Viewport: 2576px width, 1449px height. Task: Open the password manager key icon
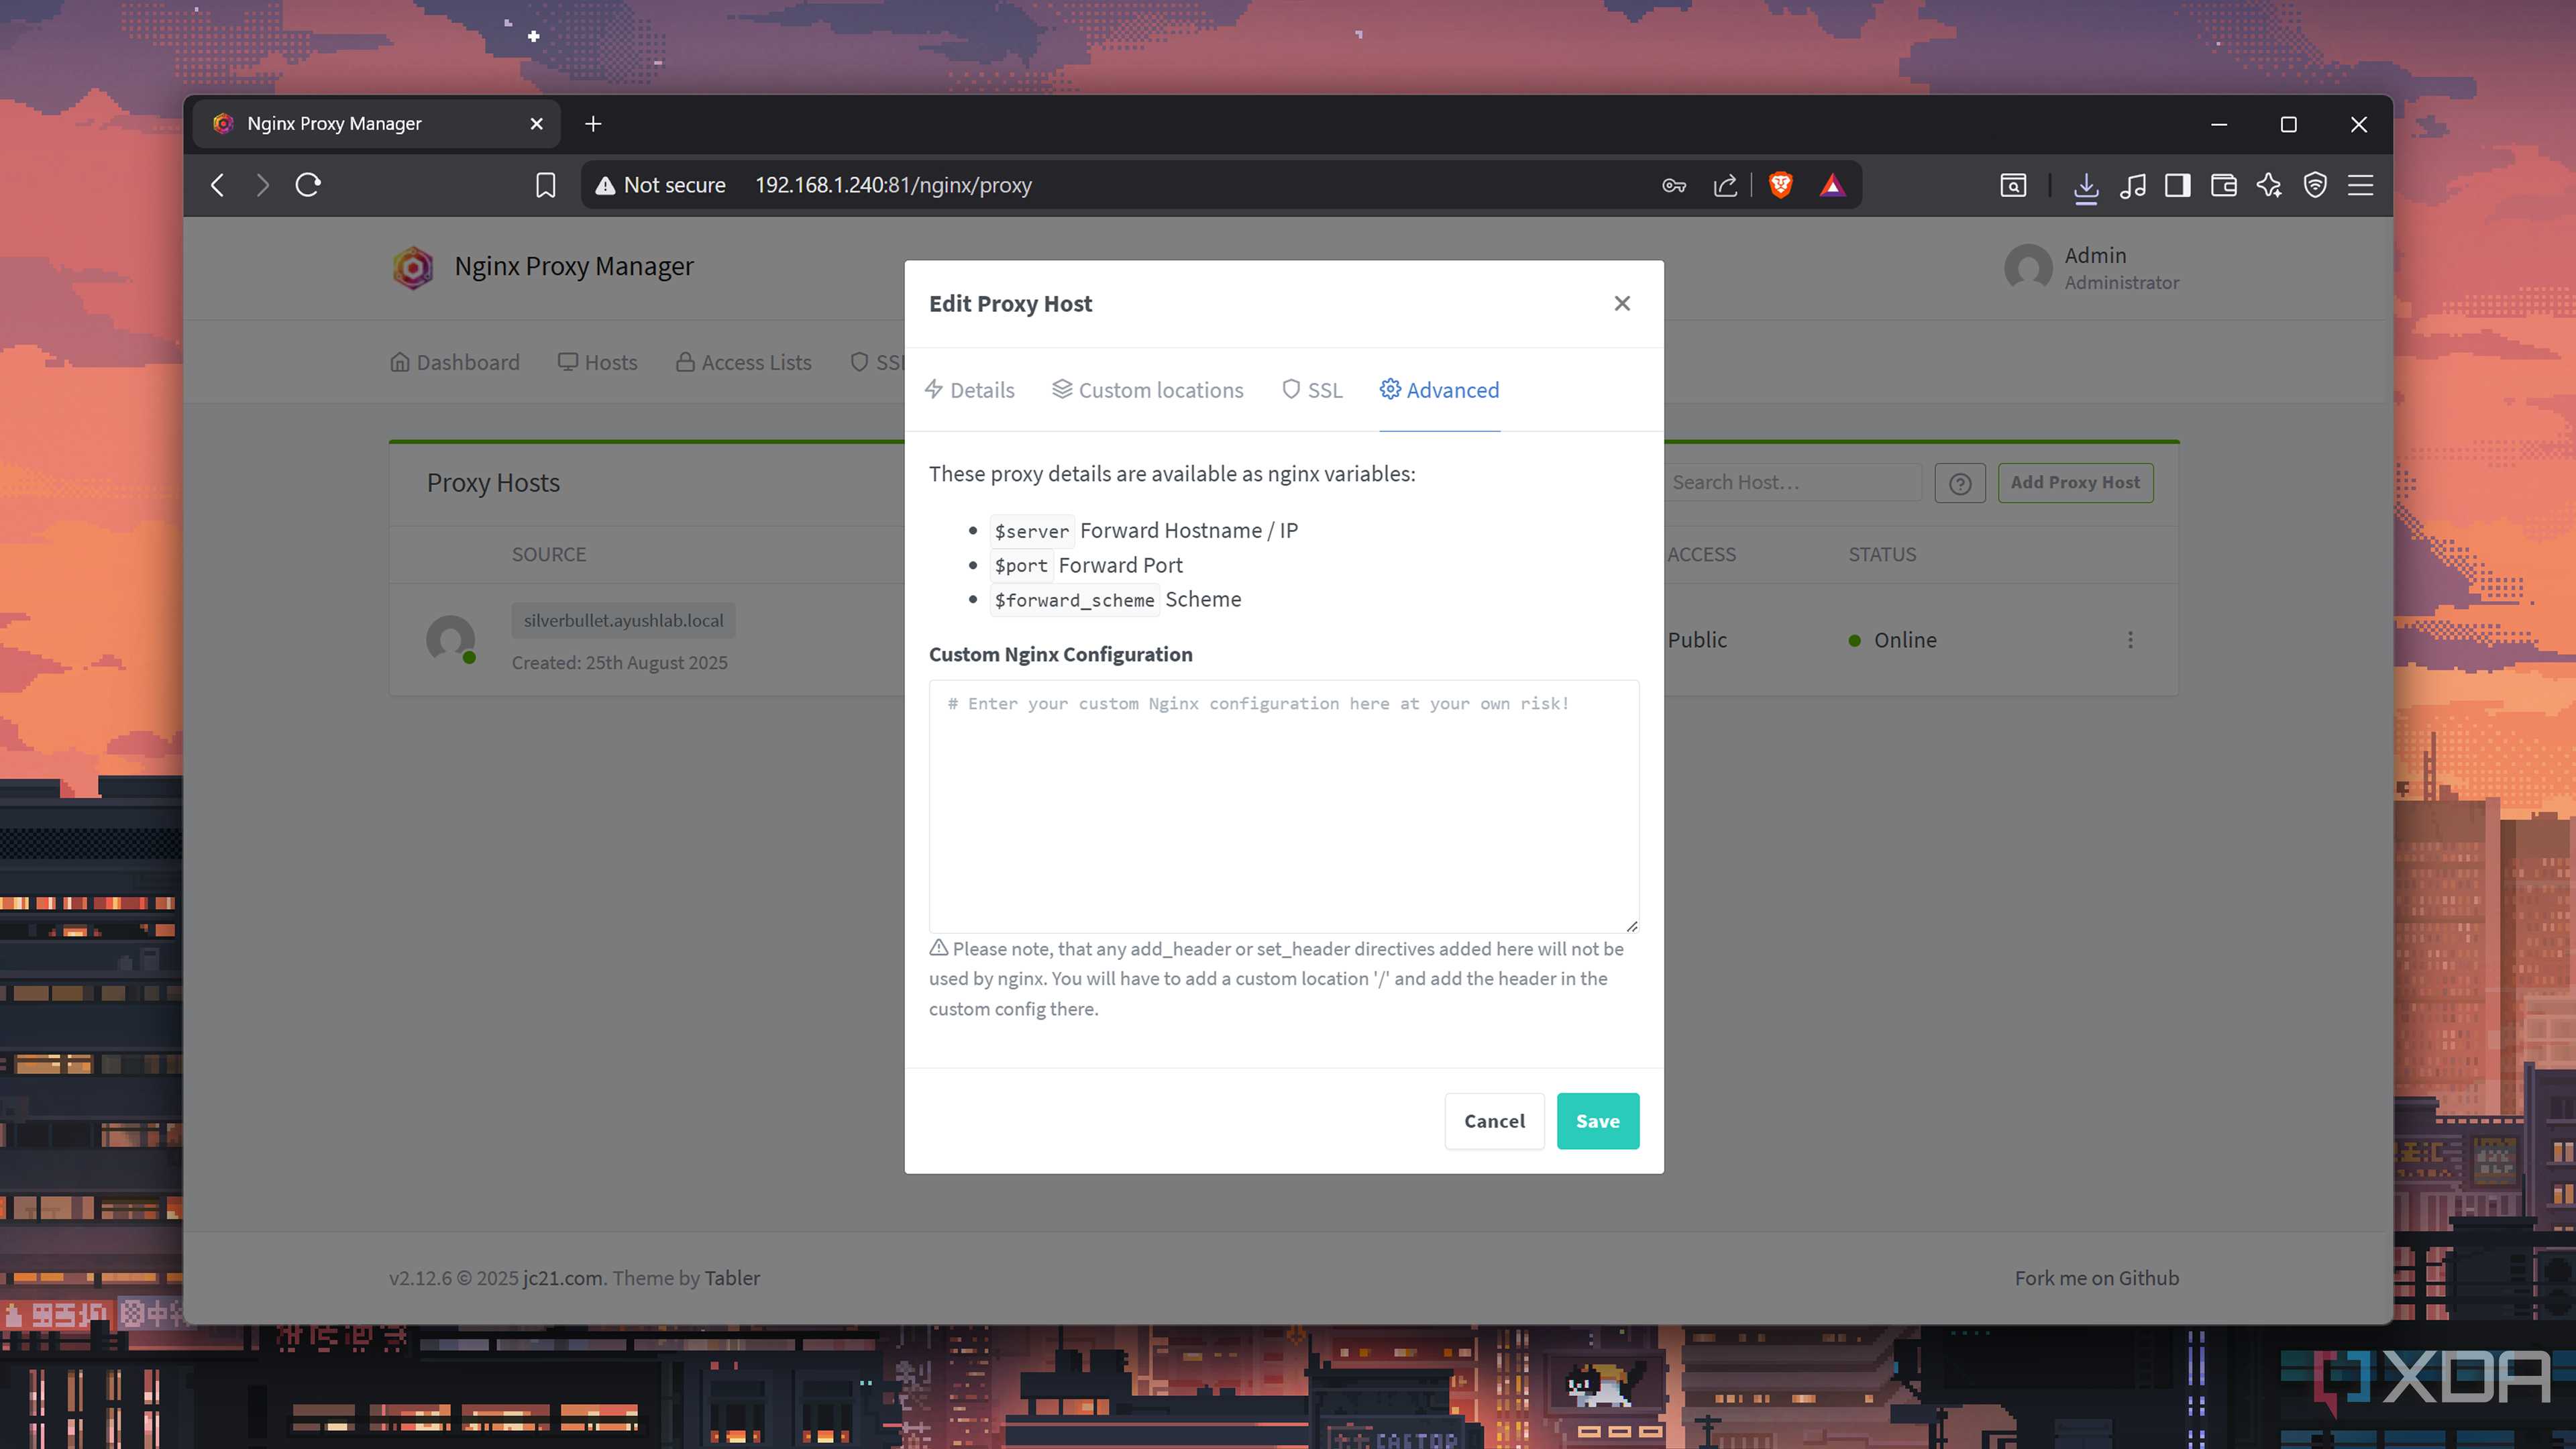(1674, 185)
